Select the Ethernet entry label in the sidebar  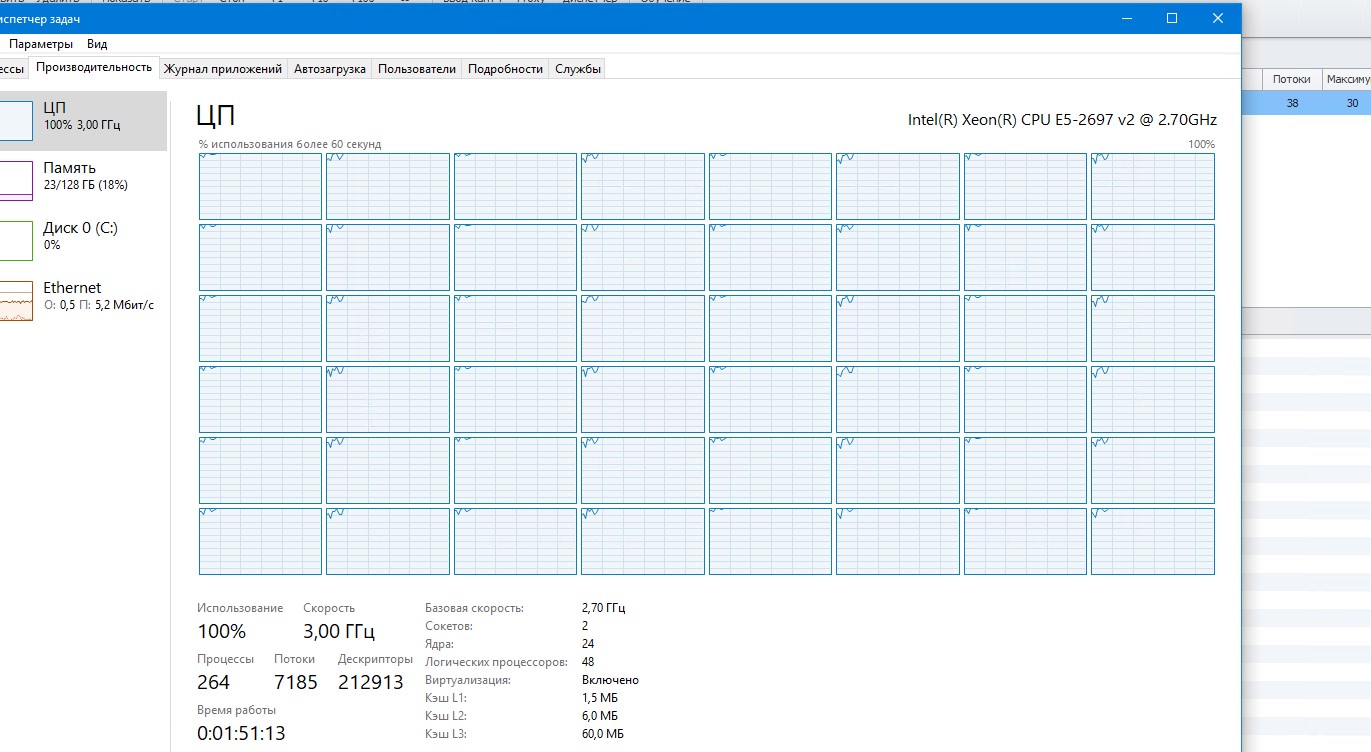[72, 288]
